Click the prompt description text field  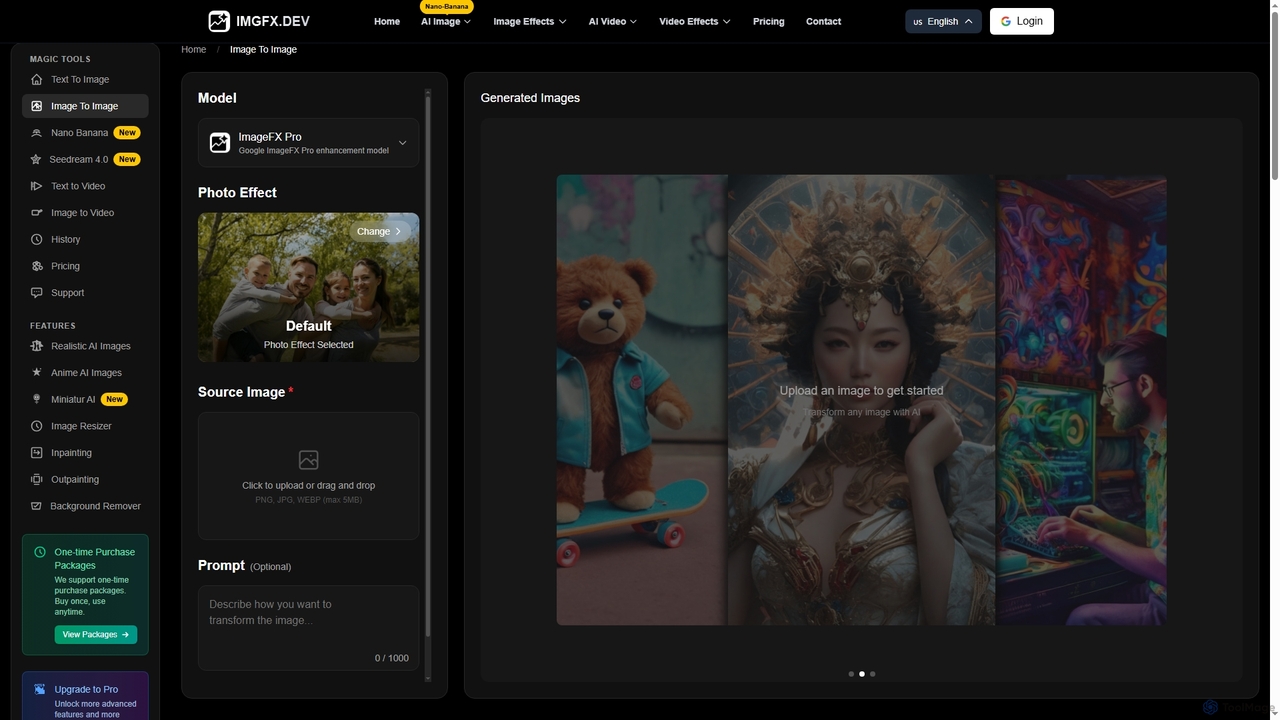click(x=308, y=627)
